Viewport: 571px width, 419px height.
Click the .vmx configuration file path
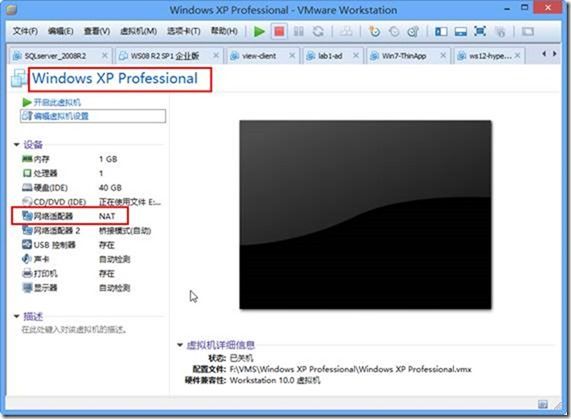[351, 369]
